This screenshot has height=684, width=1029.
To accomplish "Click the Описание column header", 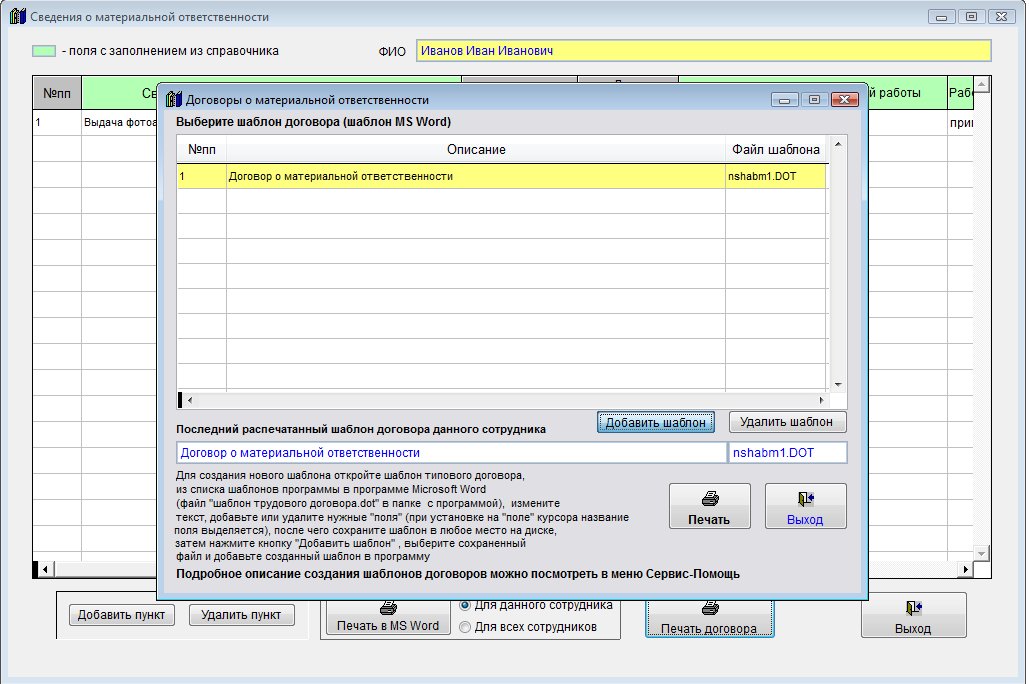I will (476, 150).
